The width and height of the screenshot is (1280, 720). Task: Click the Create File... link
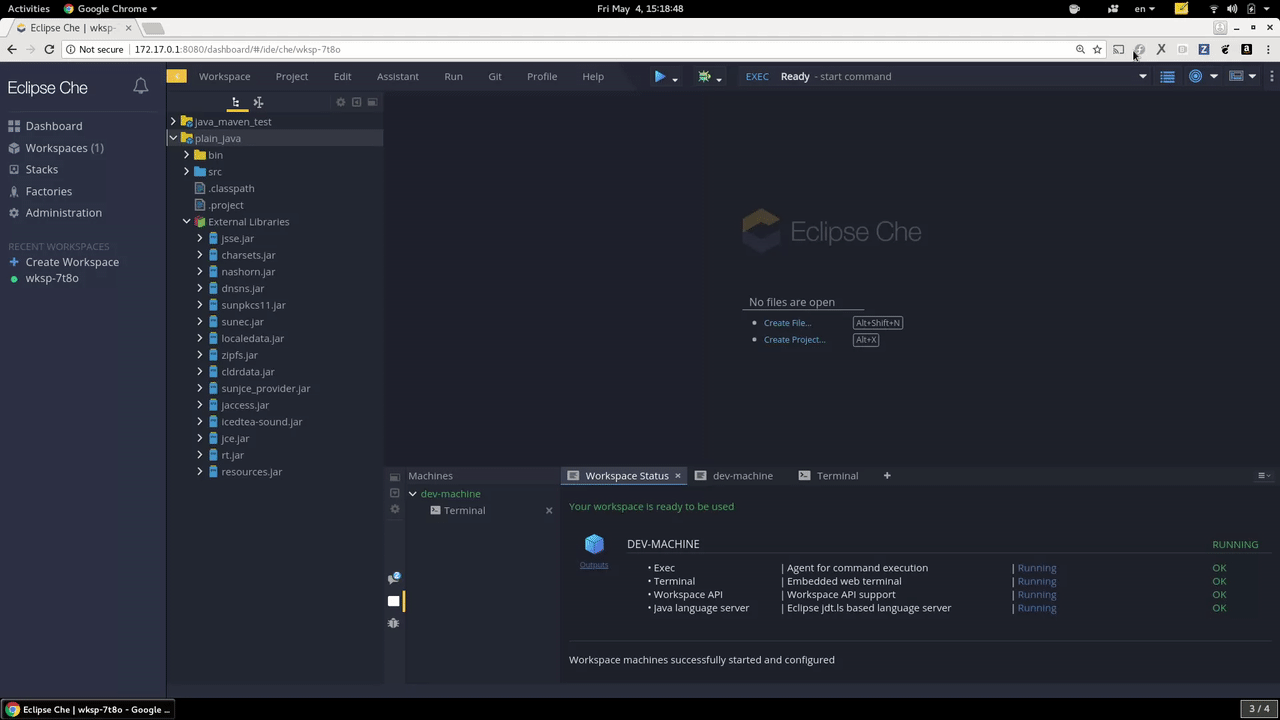click(x=787, y=323)
